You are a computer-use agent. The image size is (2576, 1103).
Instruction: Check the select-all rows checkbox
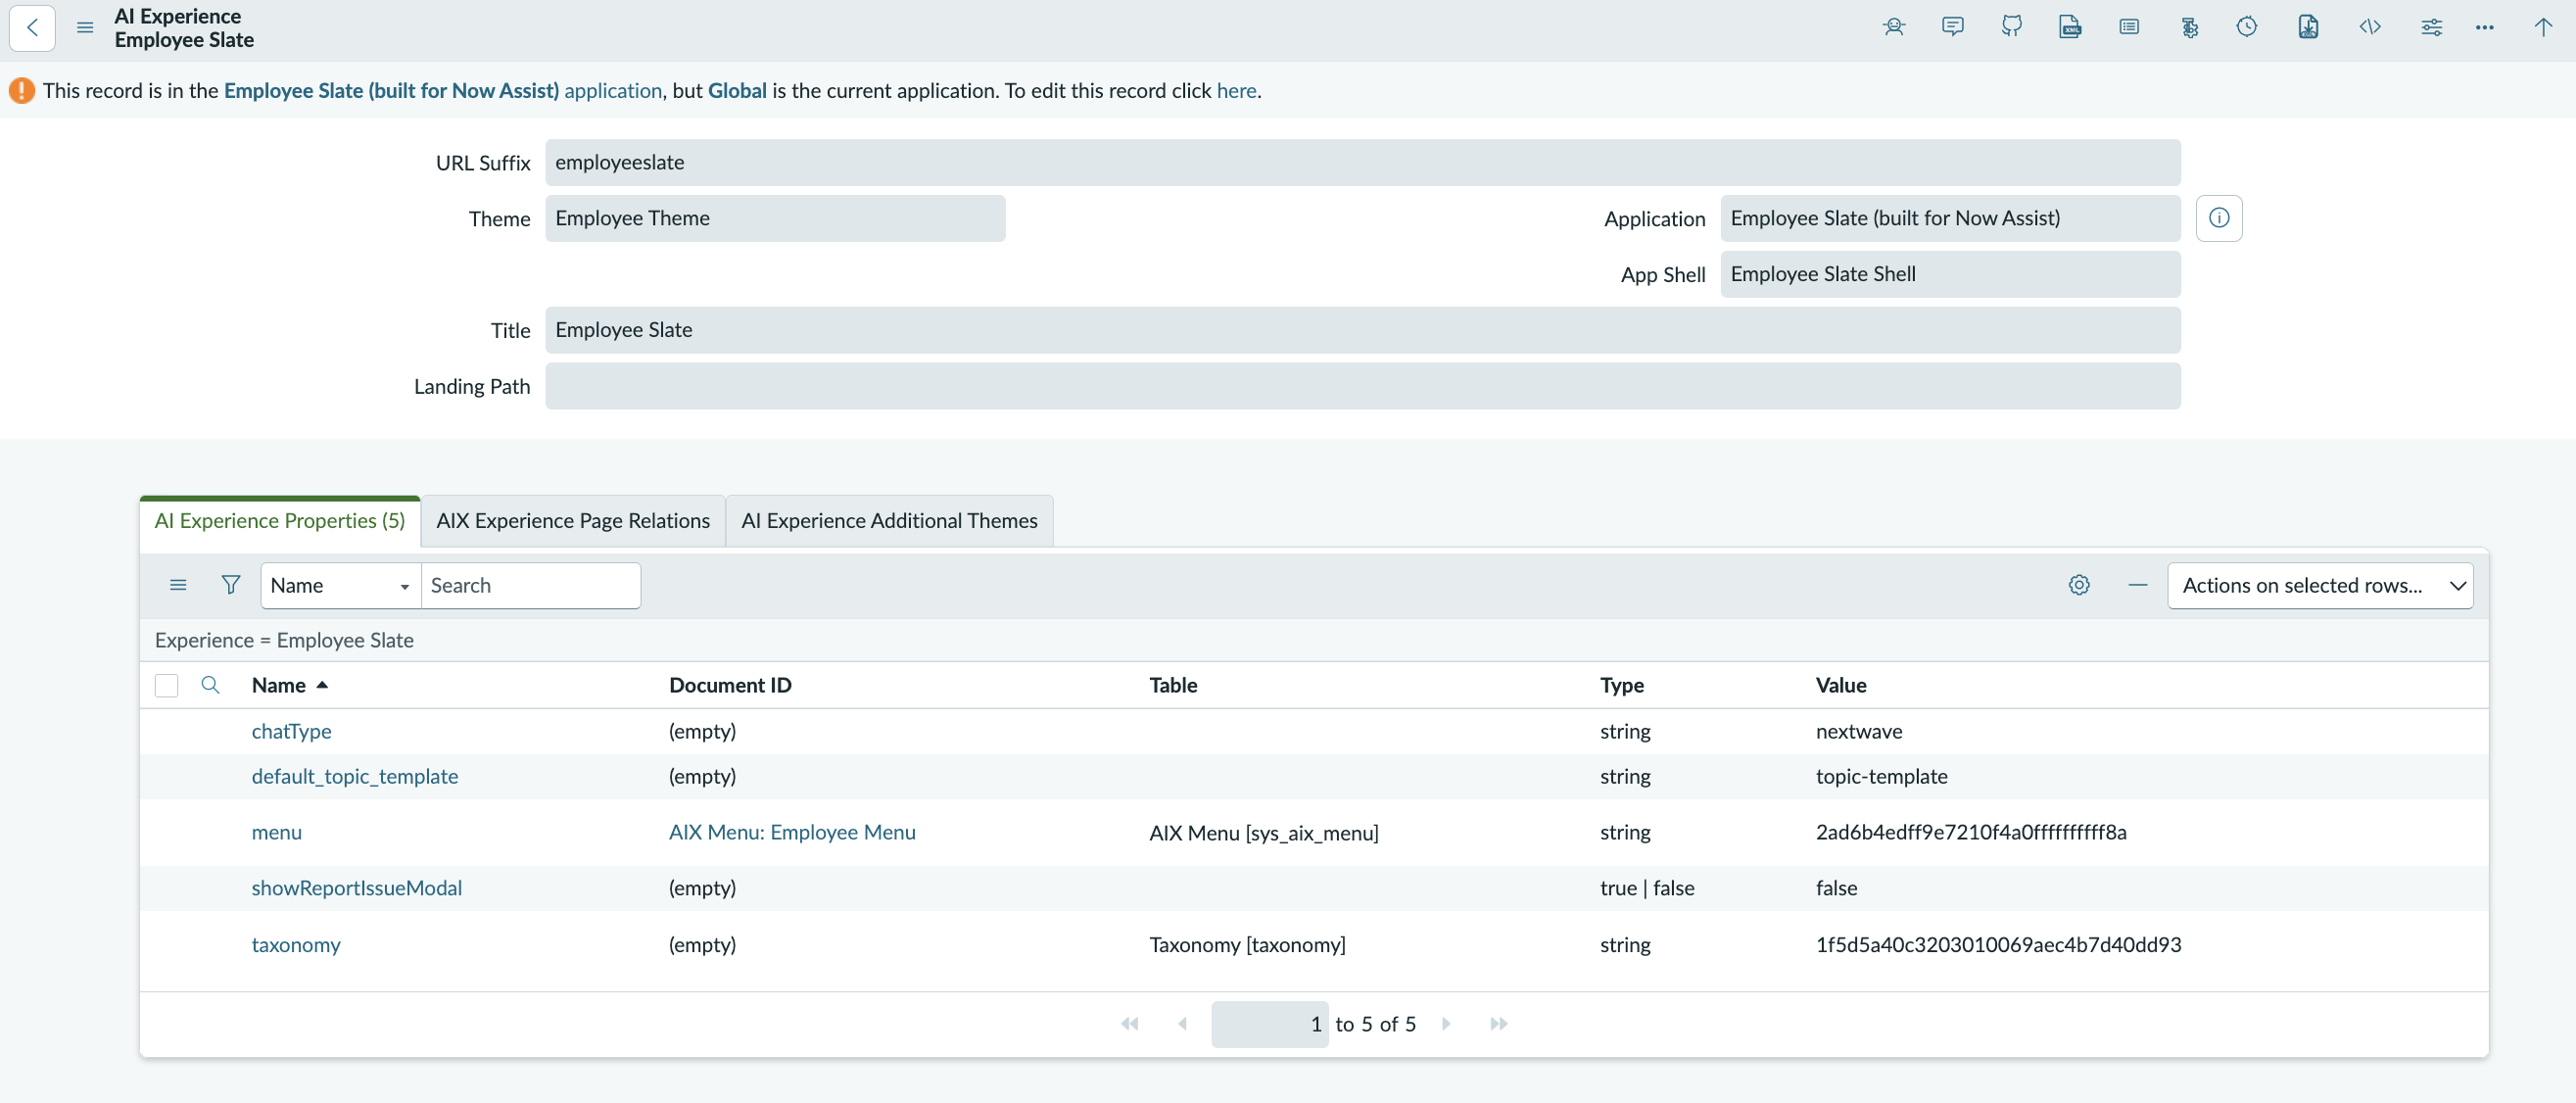click(166, 685)
